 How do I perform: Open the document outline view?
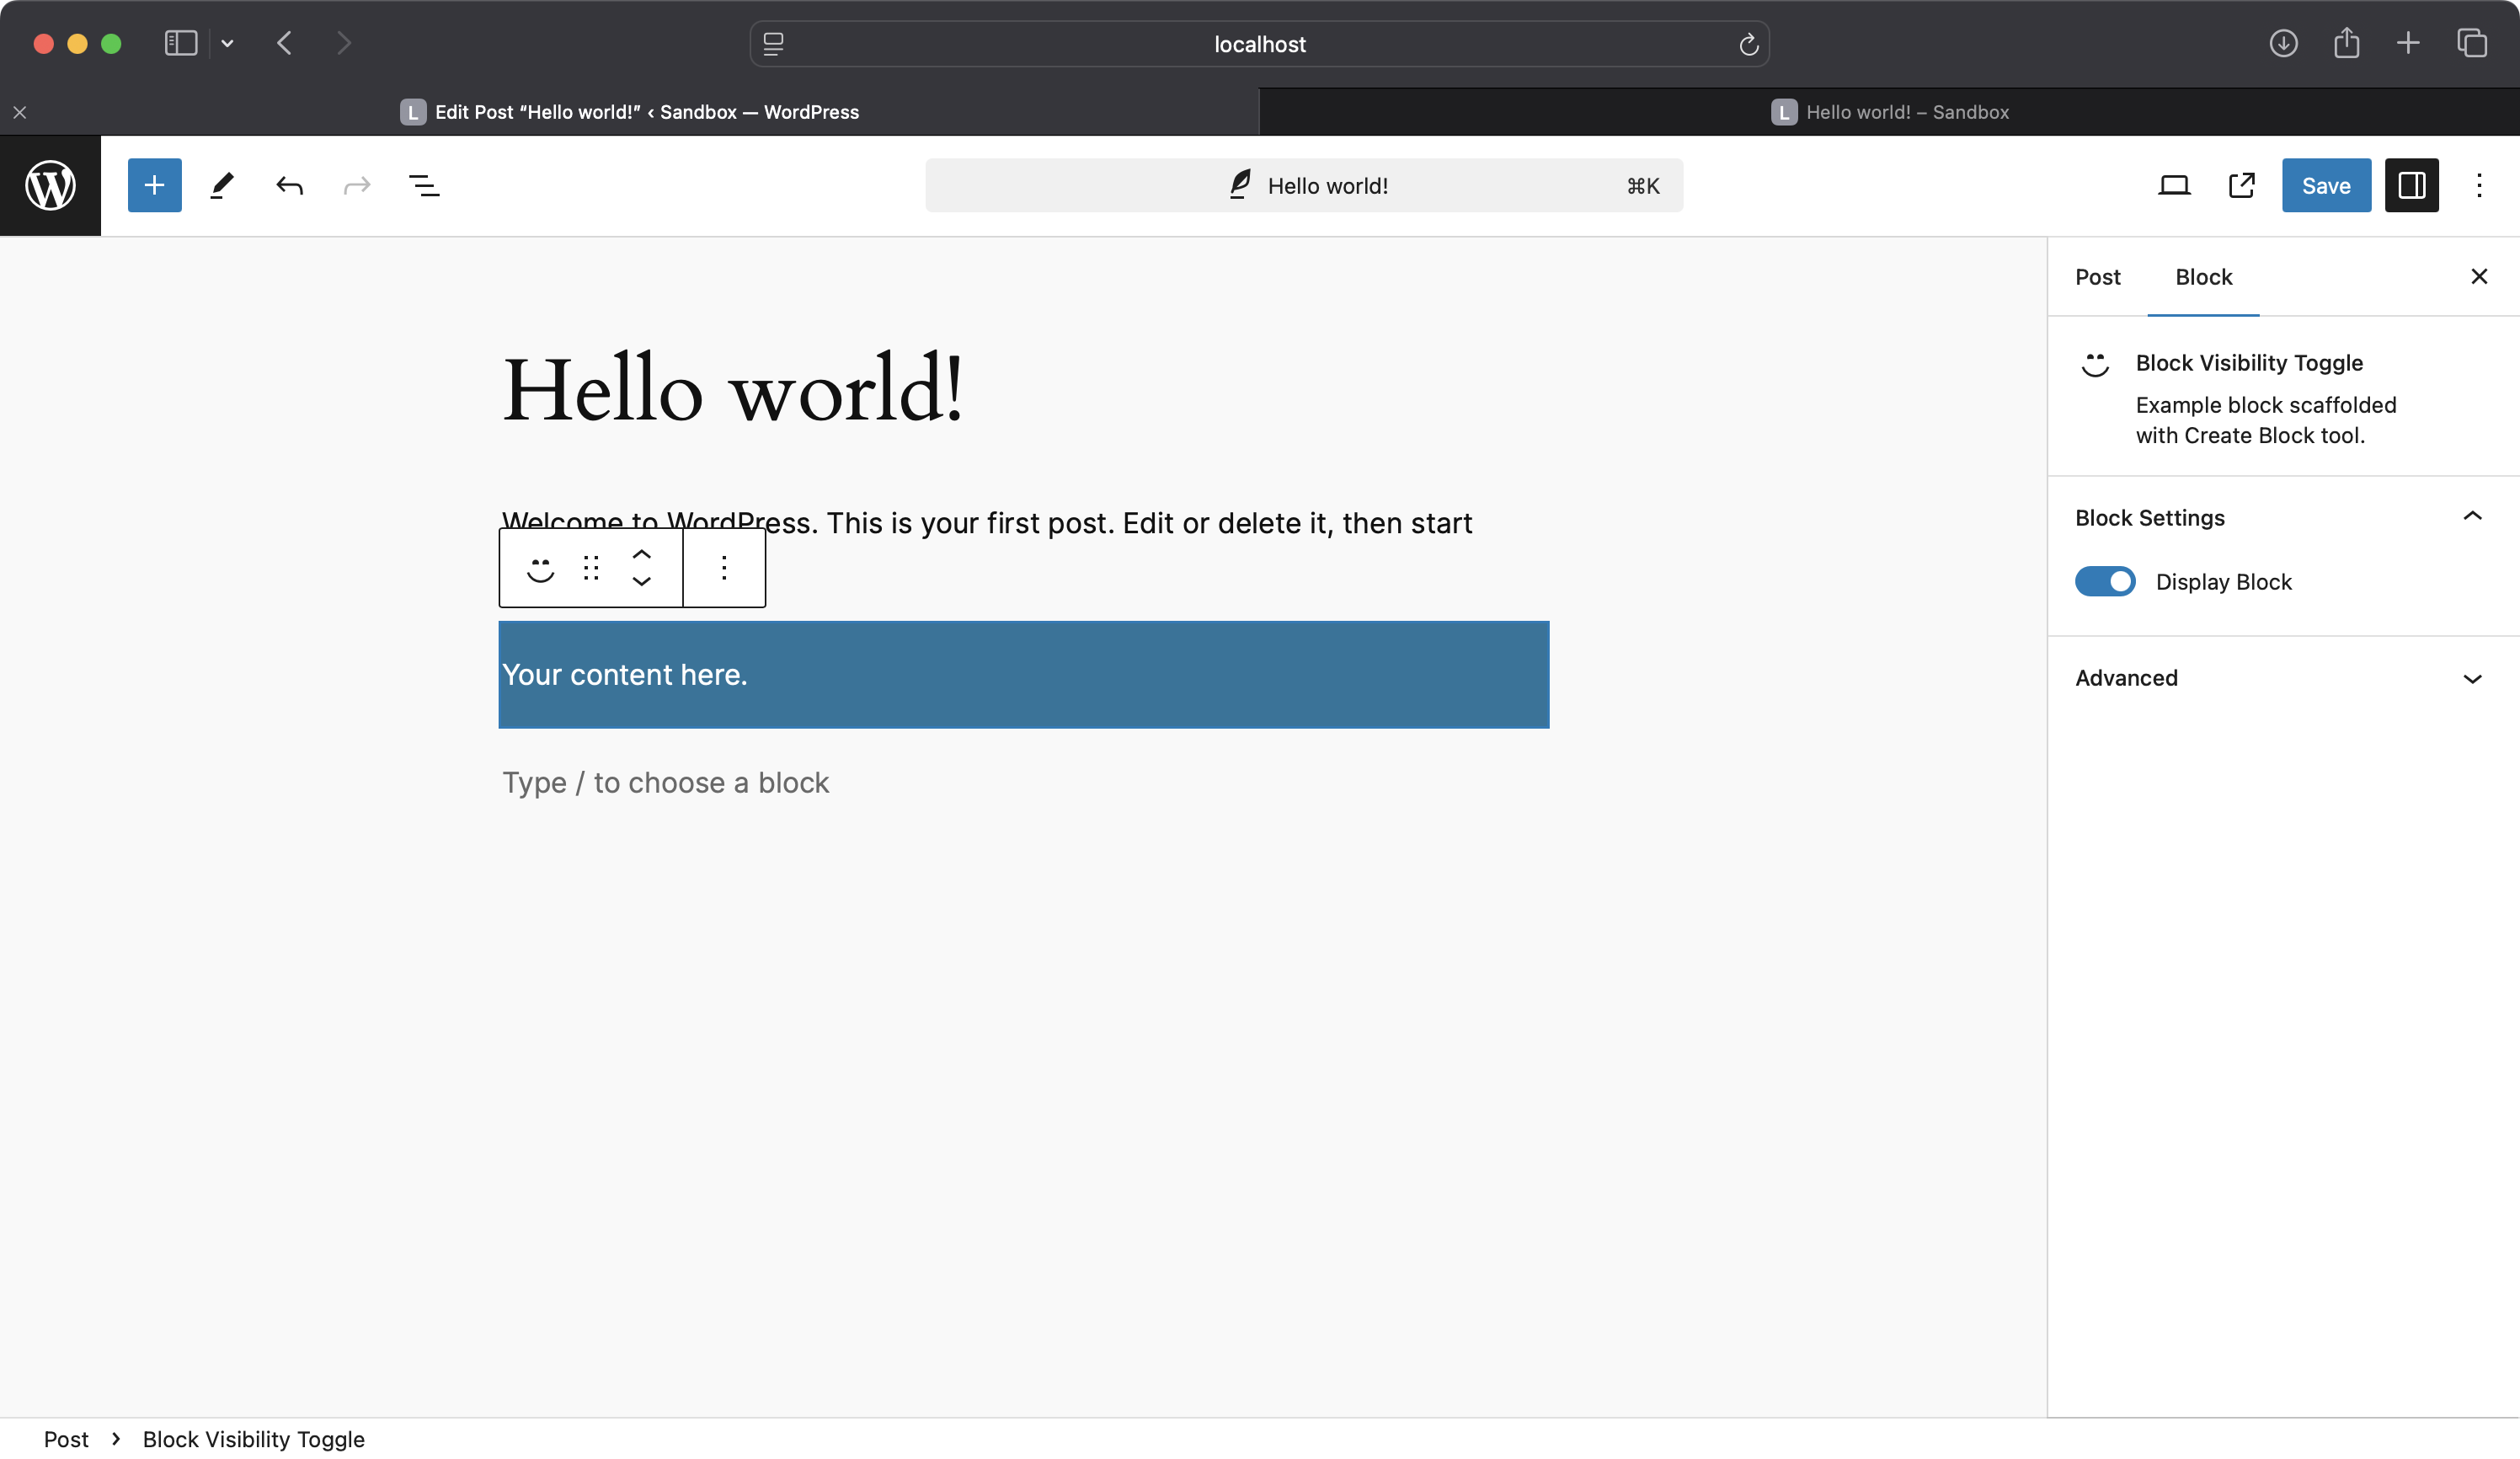coord(424,184)
